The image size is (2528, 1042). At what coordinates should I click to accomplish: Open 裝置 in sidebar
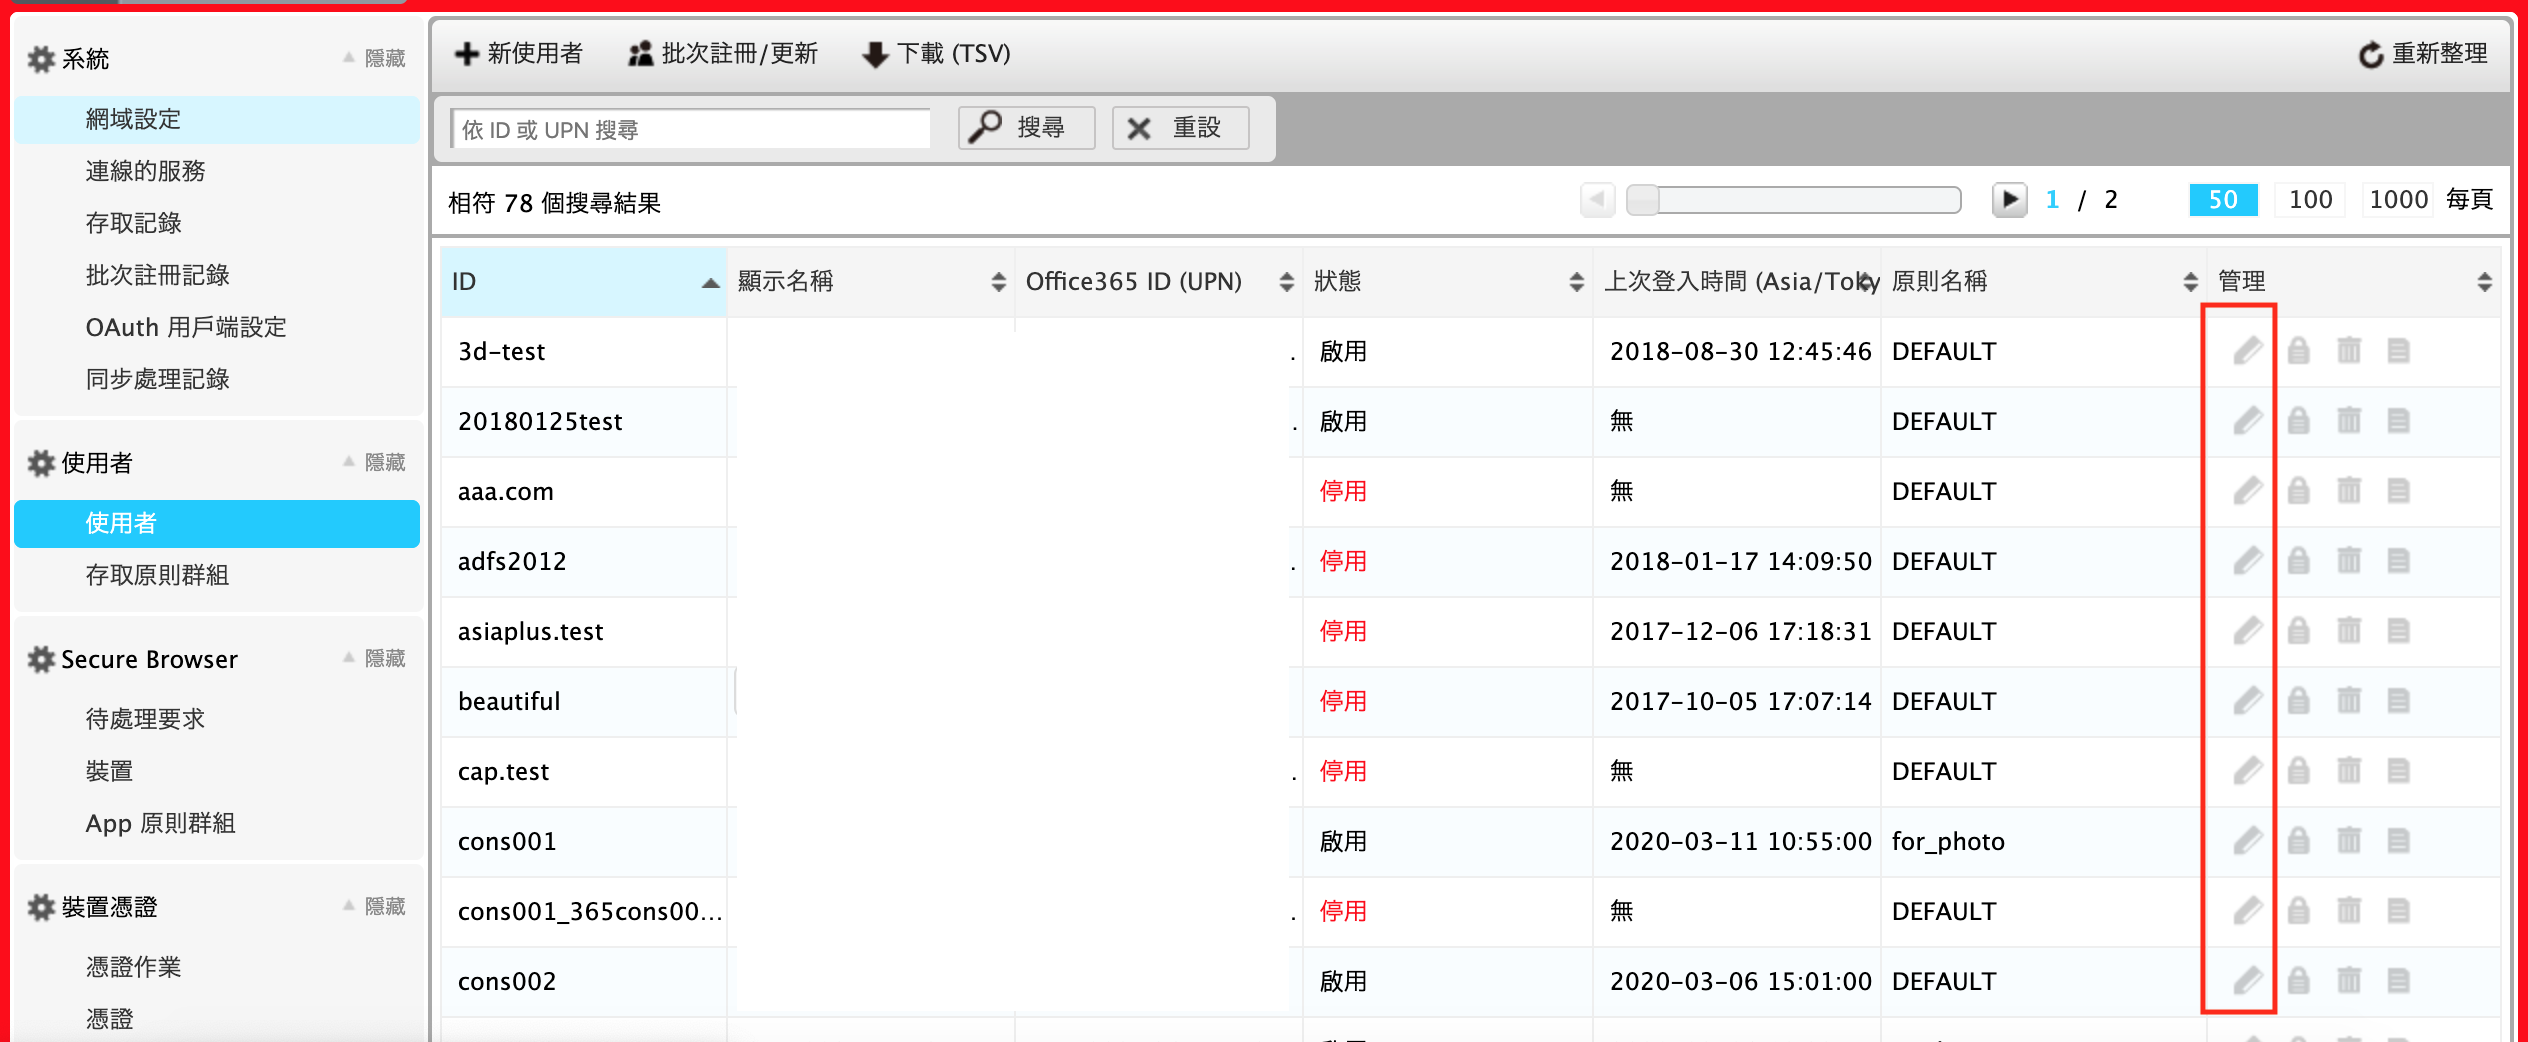pos(217,772)
